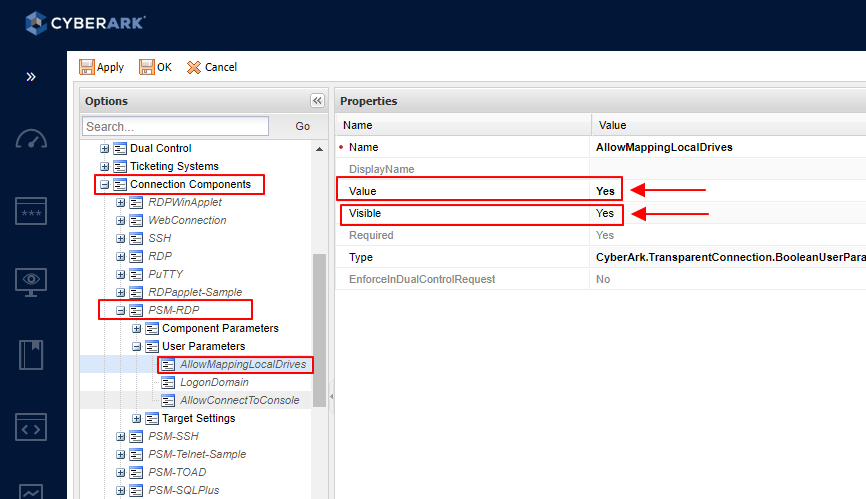Select the SSH connection component
Screen dimensions: 866x499
pyautogui.click(x=160, y=238)
